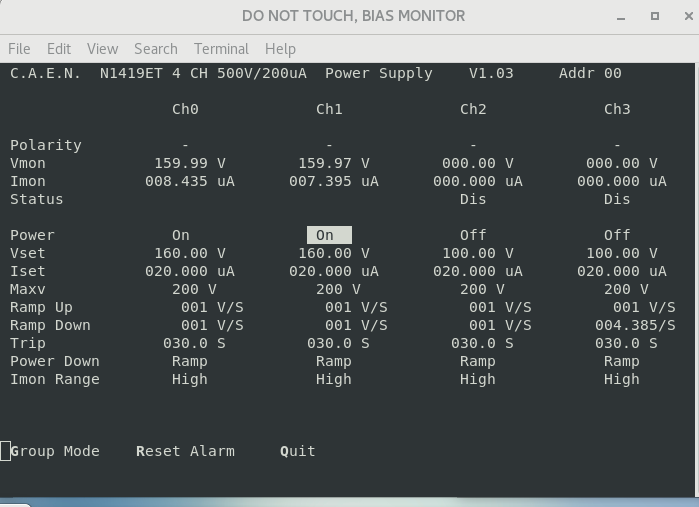Click Ch3 Vset value 100.00 V
699x507 pixels.
(622, 253)
